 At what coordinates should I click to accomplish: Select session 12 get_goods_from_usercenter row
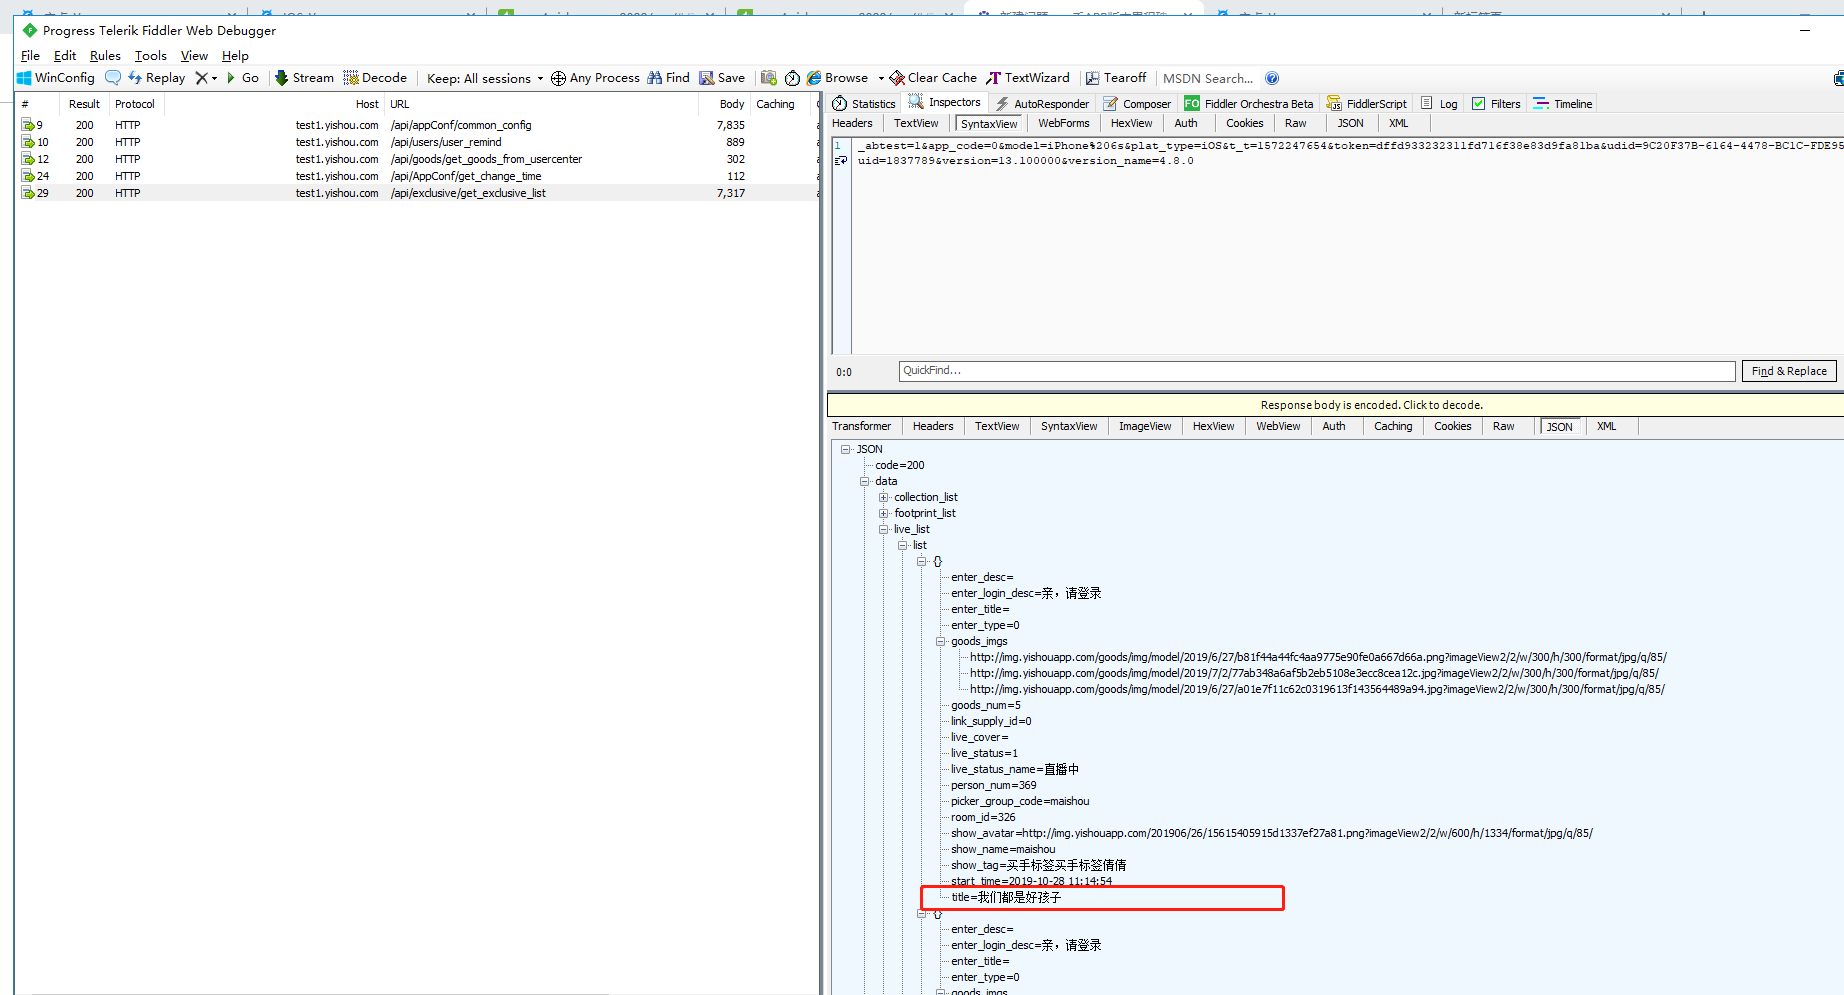pyautogui.click(x=417, y=159)
